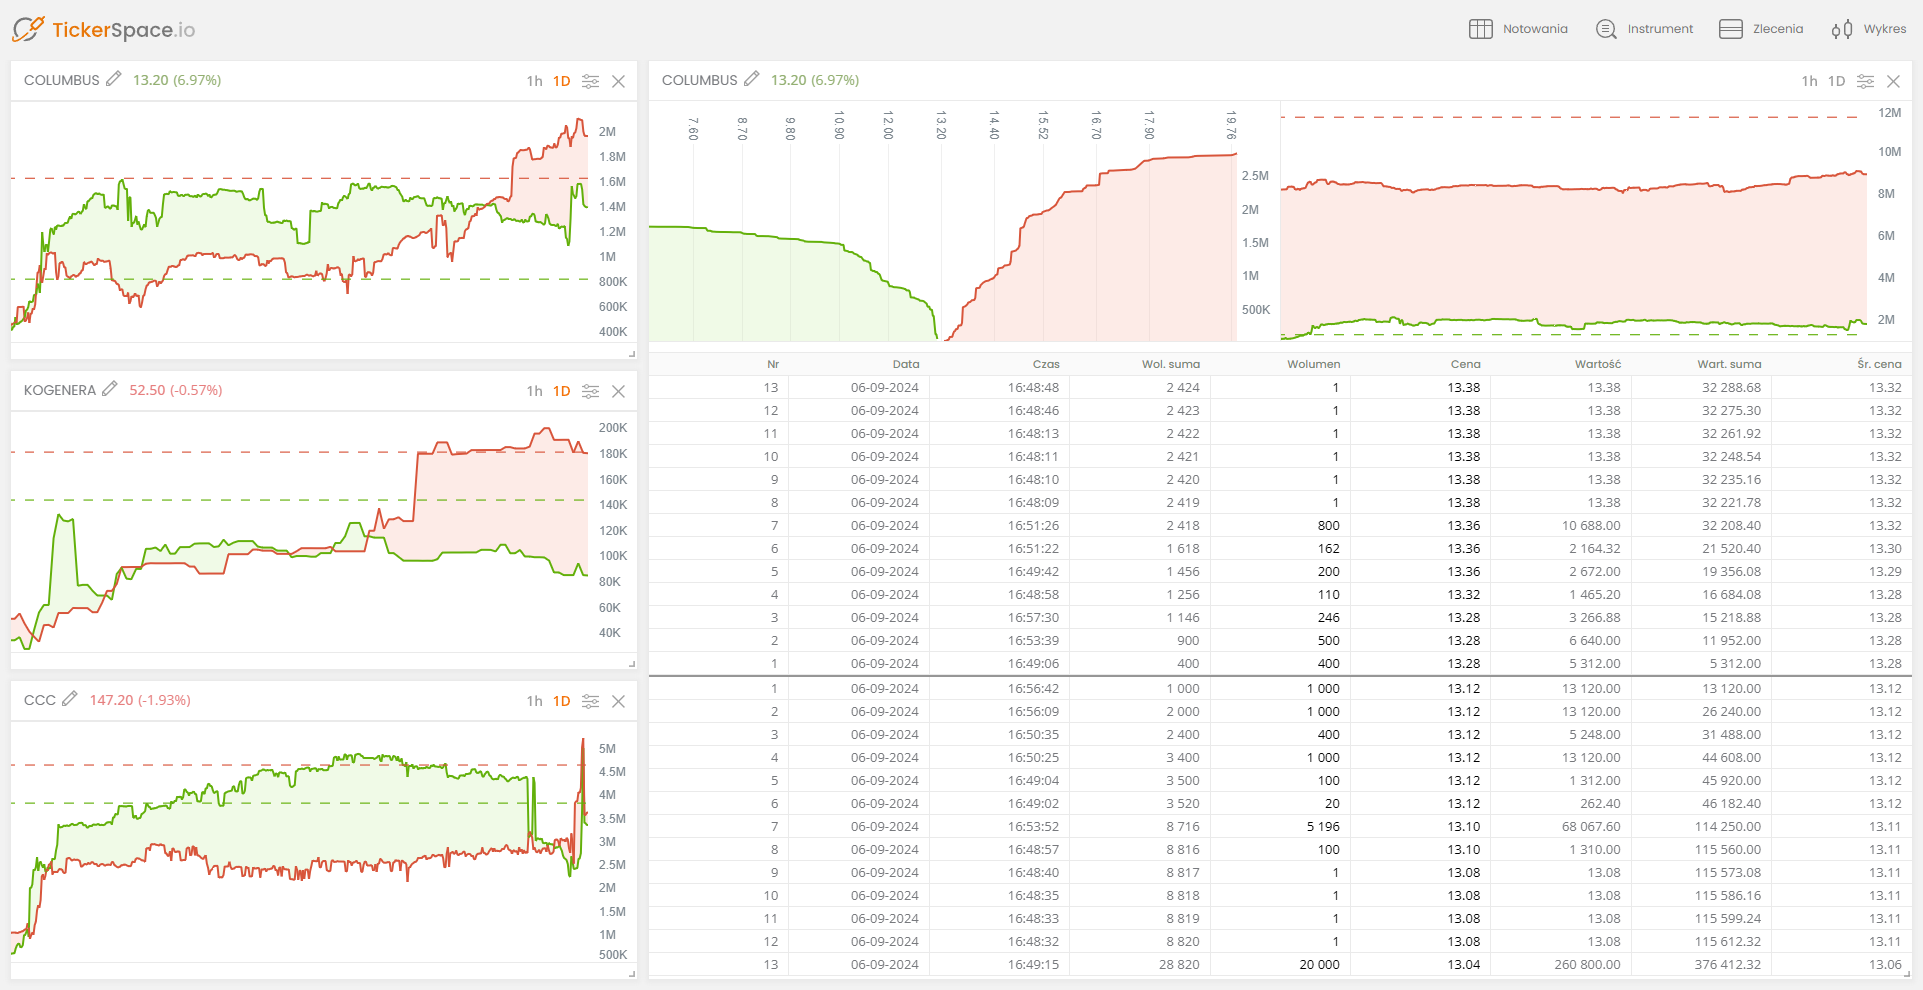Click the Wol. suma column header
The image size is (1923, 990).
click(x=1171, y=364)
